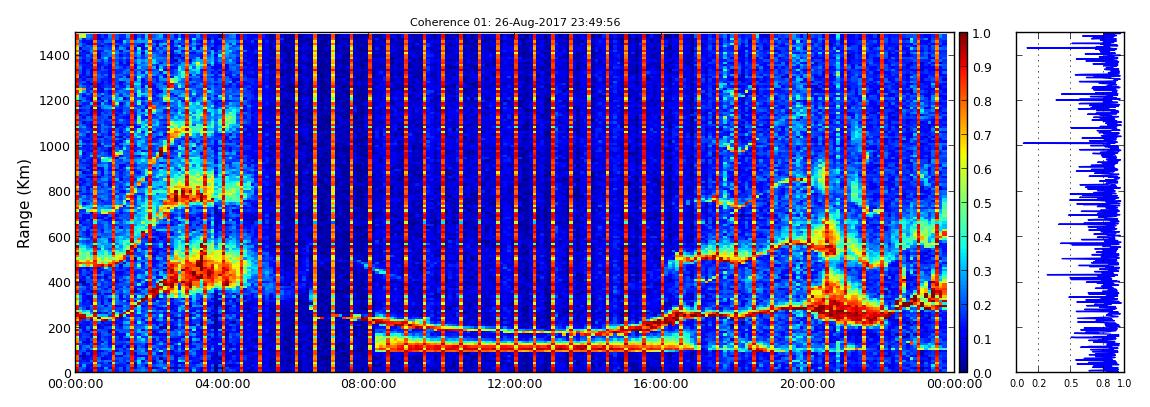Click the 1000 range tick label

[55, 147]
